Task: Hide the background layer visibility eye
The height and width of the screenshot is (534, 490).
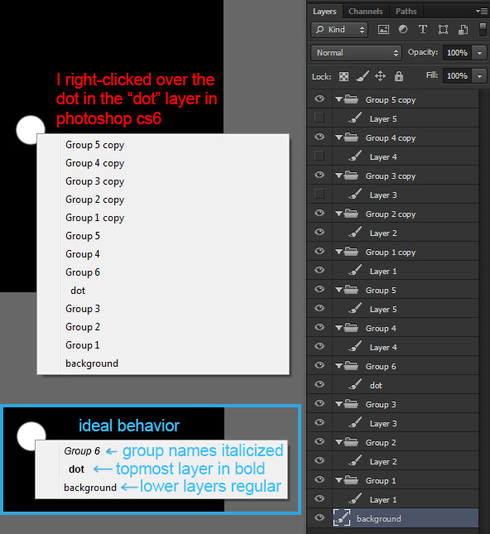Action: [x=319, y=518]
